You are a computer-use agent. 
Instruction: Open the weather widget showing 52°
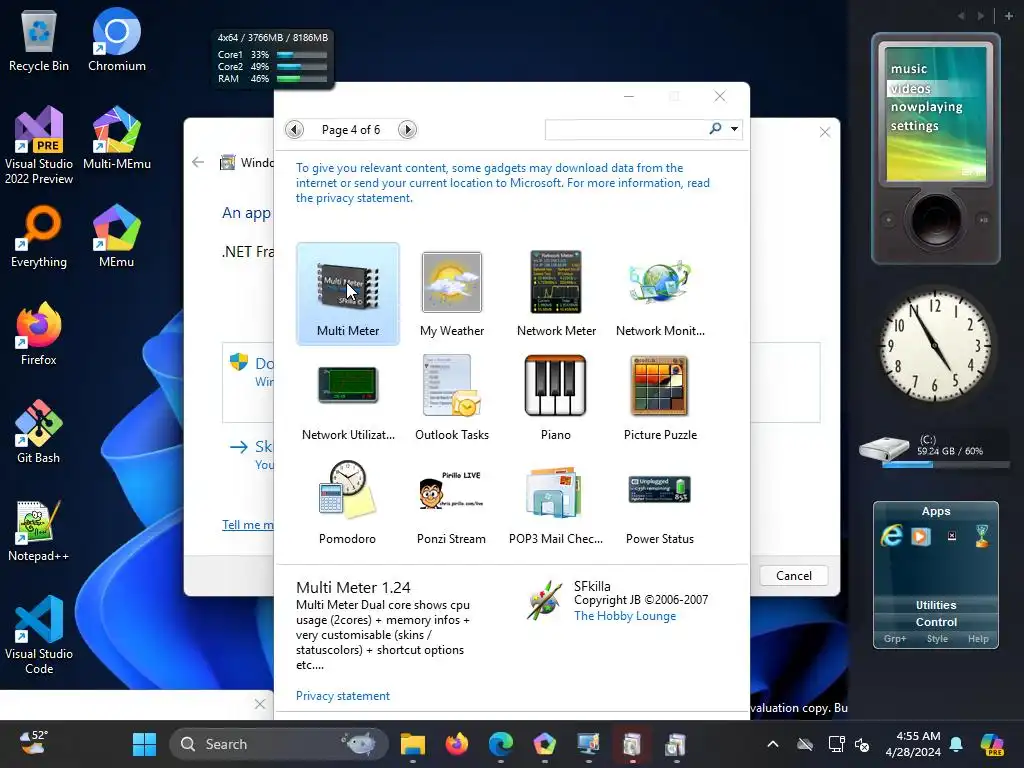pos(34,744)
